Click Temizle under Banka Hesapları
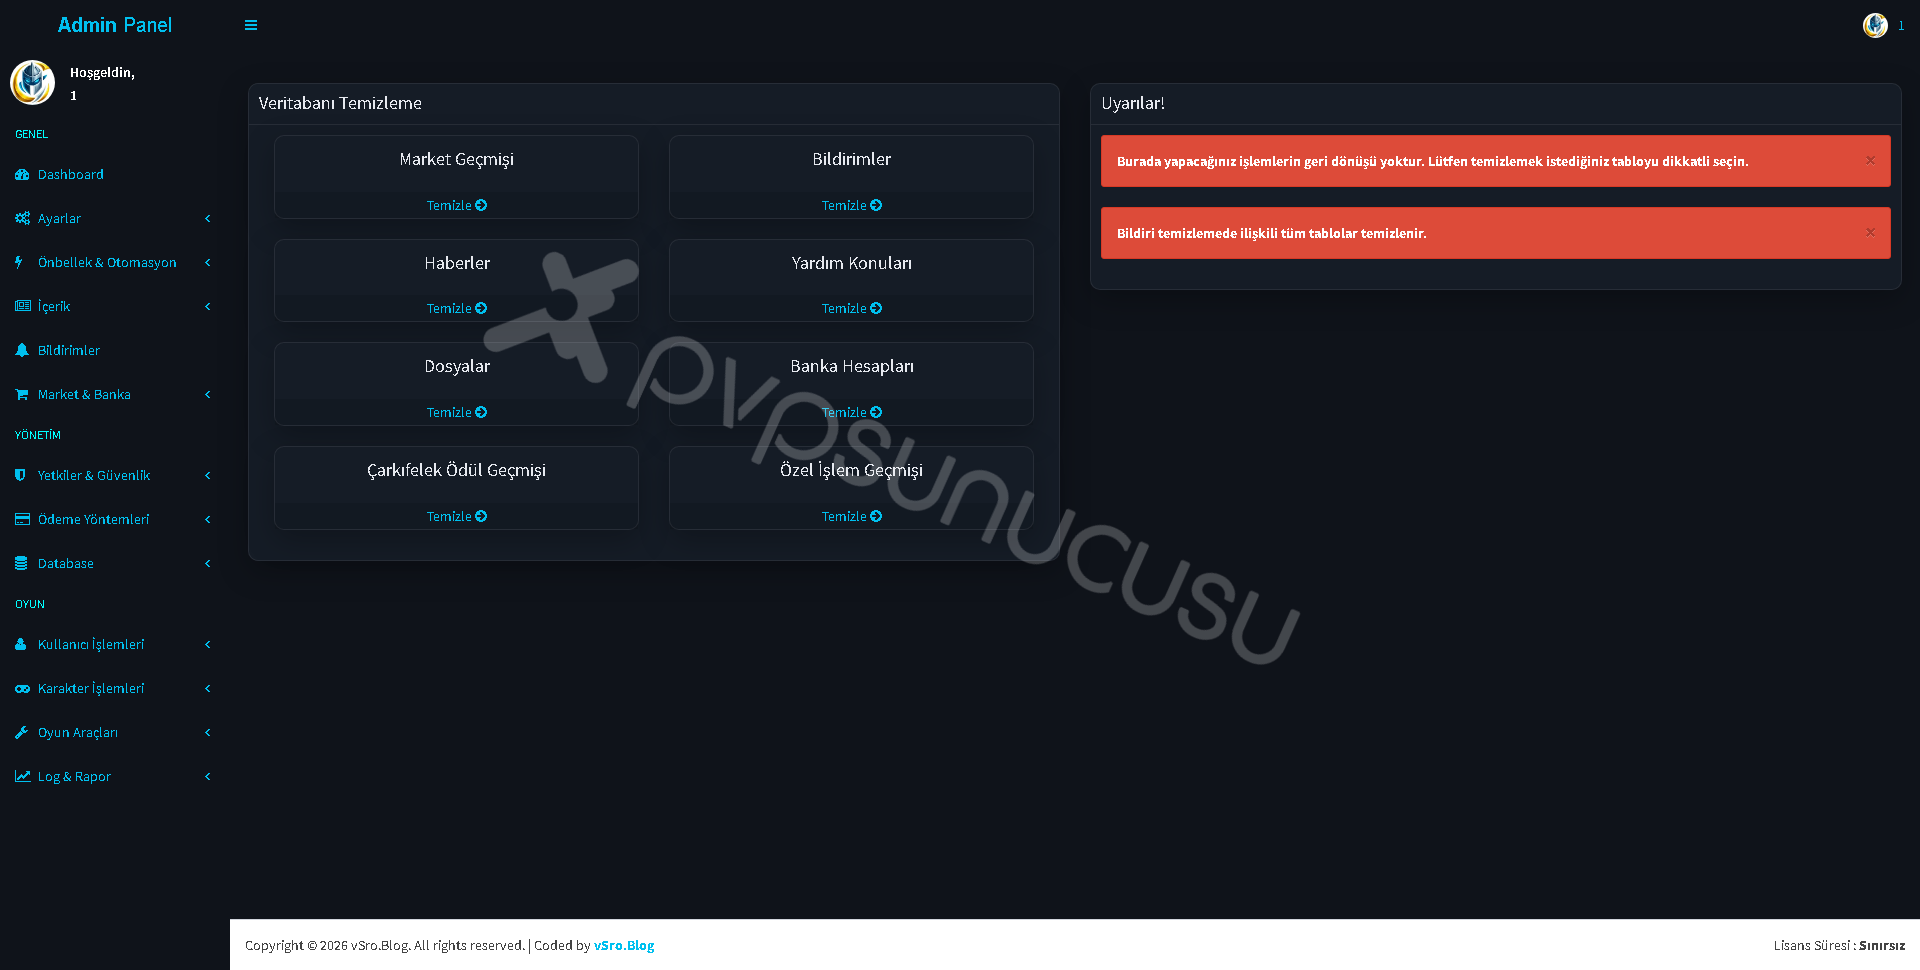 point(852,412)
